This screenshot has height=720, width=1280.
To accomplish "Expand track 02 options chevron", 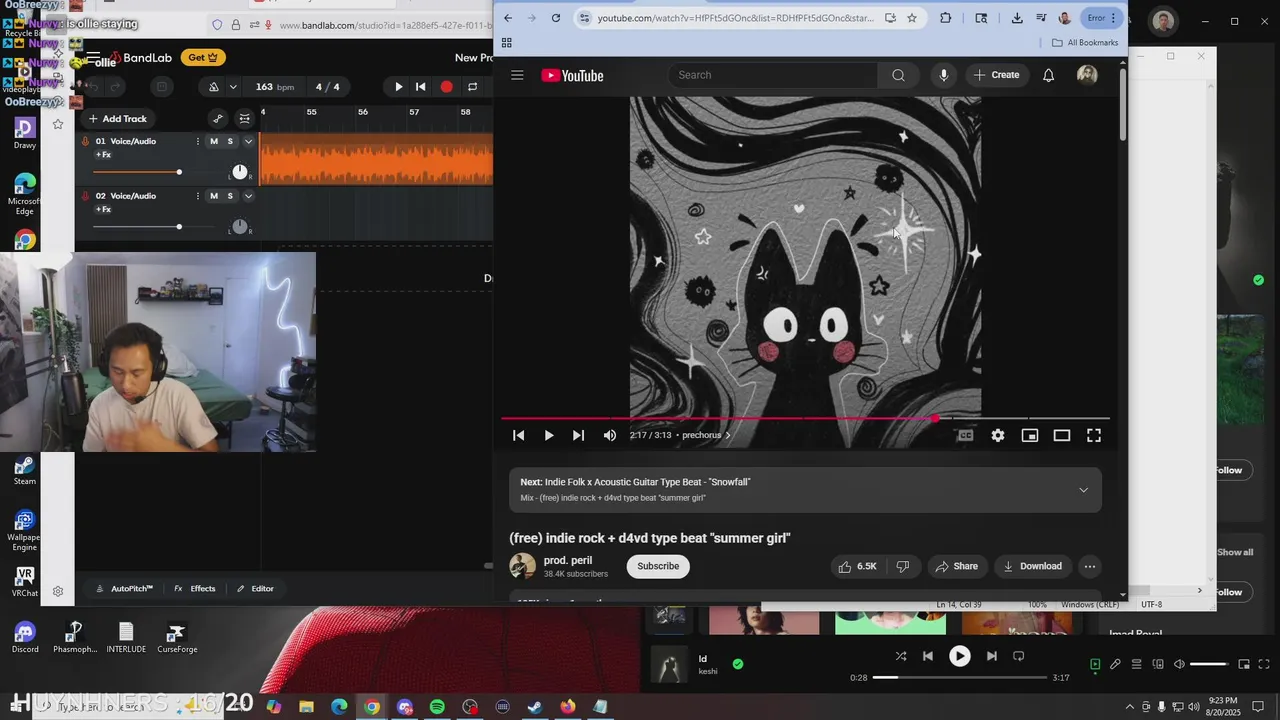I will 248,196.
